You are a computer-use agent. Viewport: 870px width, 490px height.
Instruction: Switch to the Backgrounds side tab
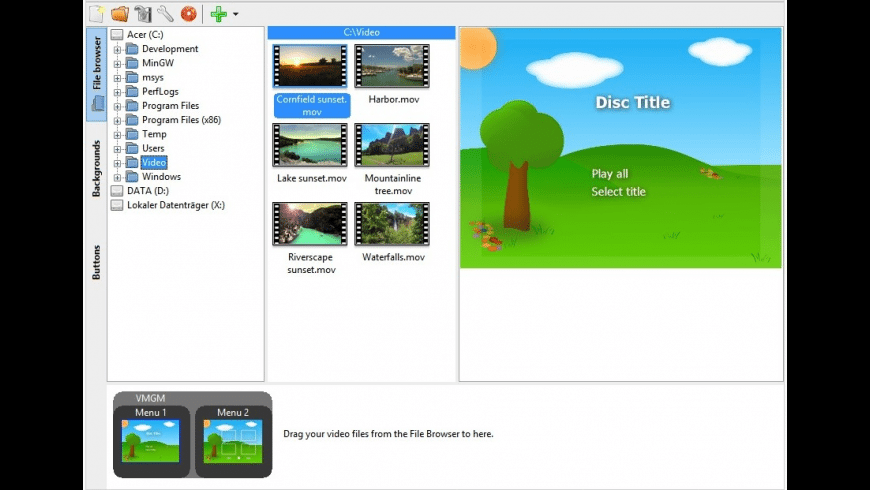(x=97, y=168)
